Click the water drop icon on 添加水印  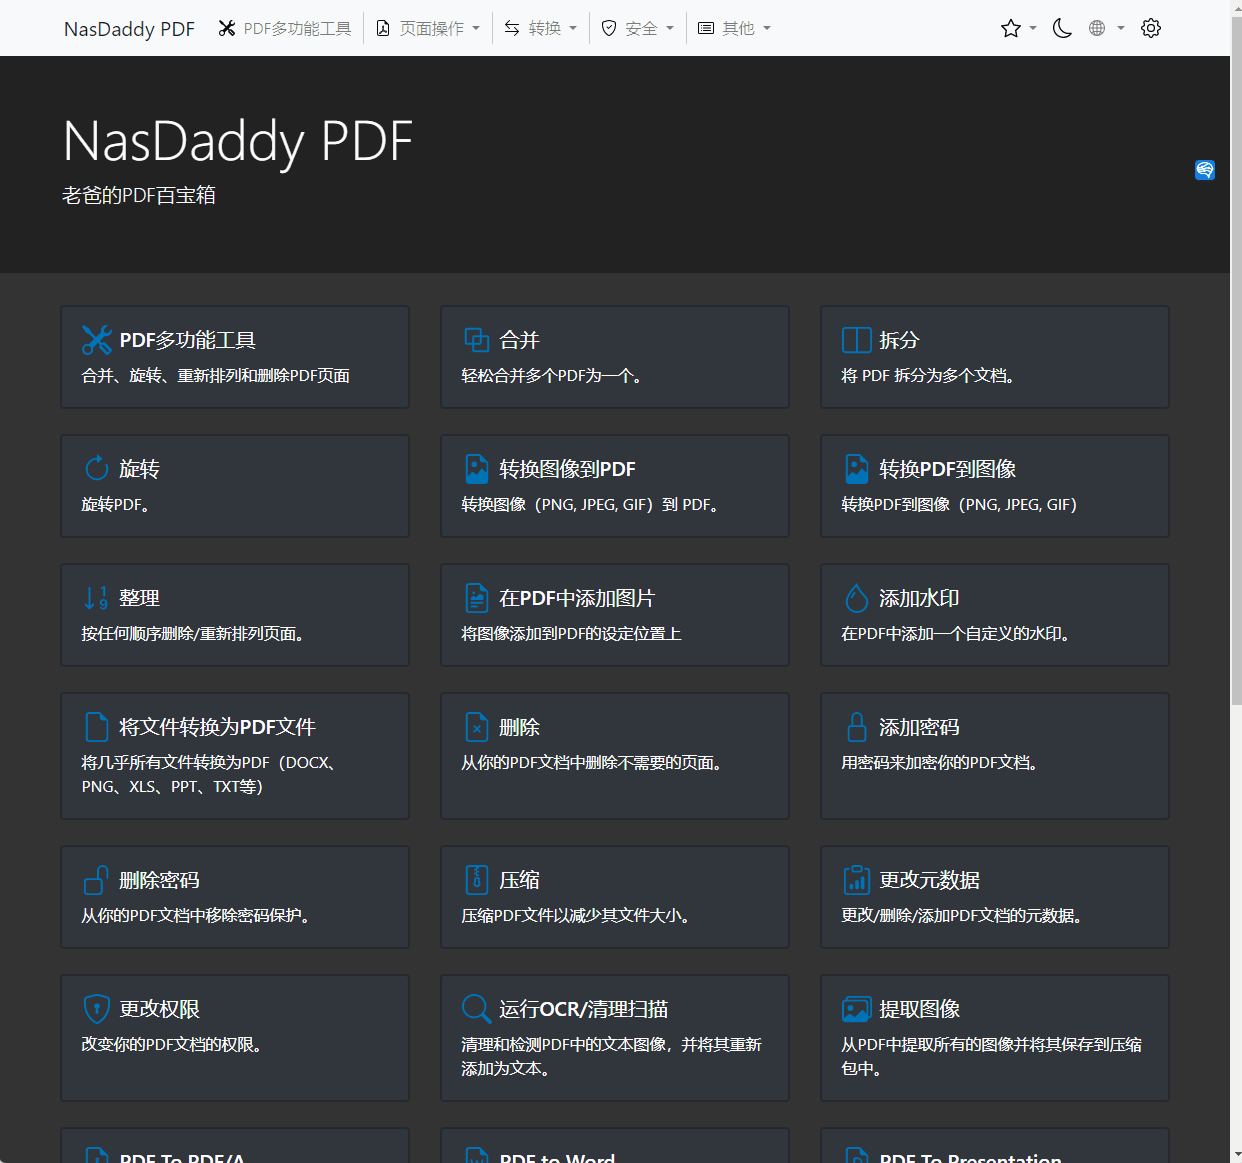tap(856, 598)
